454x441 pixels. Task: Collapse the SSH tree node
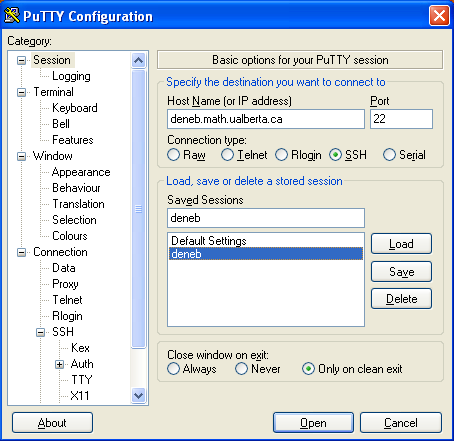pos(40,332)
